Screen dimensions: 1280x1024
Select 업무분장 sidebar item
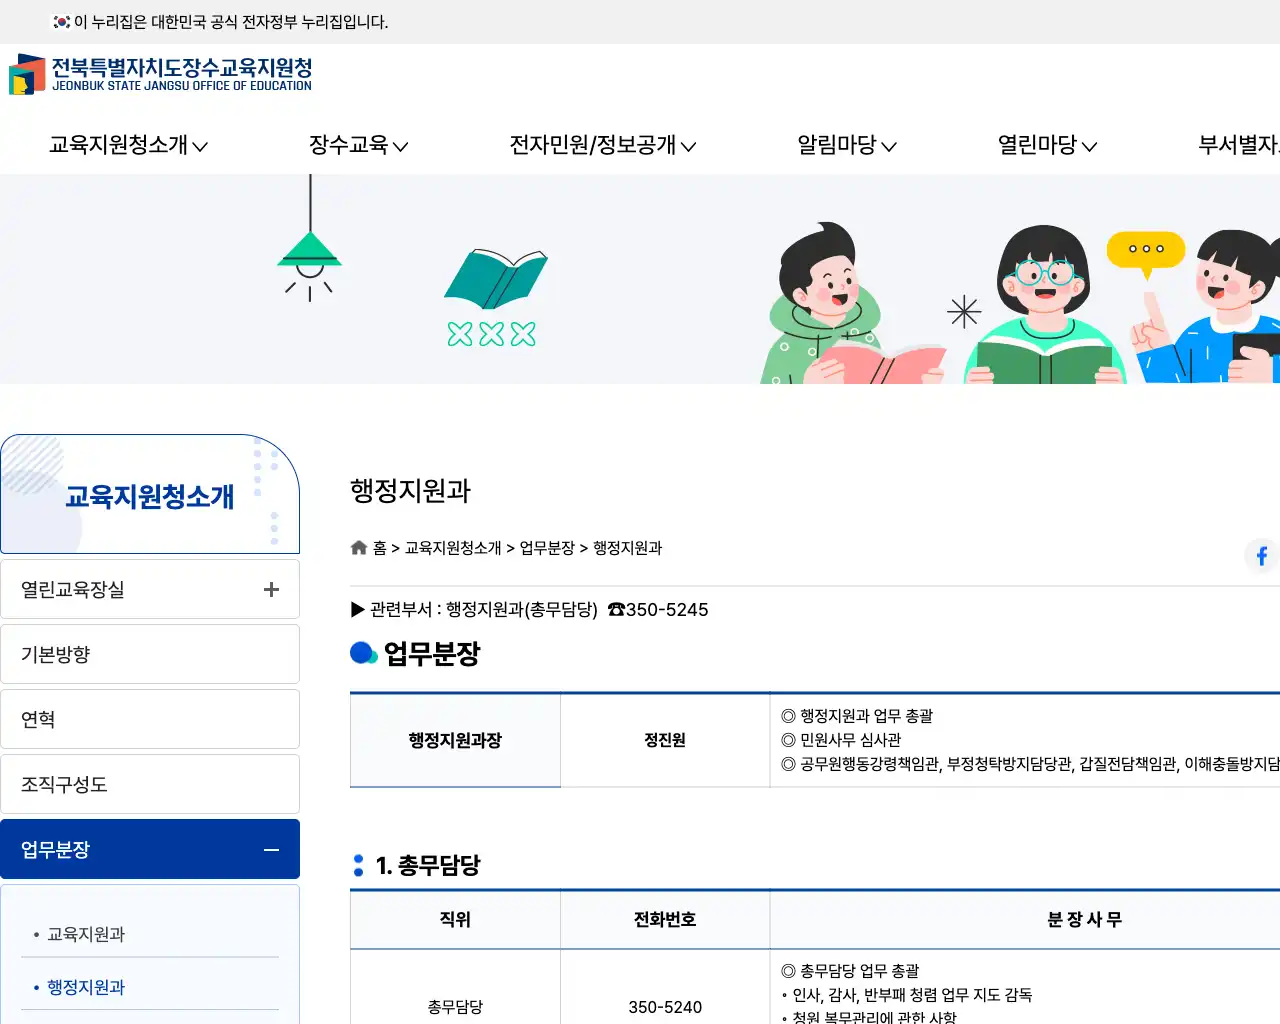click(x=150, y=849)
